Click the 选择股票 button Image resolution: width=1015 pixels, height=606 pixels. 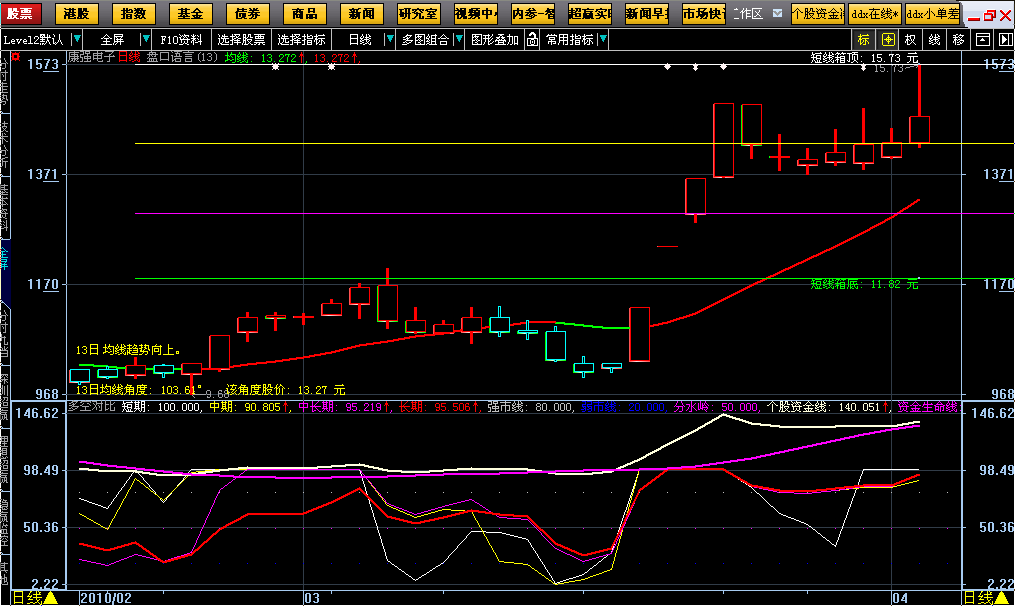pos(242,40)
